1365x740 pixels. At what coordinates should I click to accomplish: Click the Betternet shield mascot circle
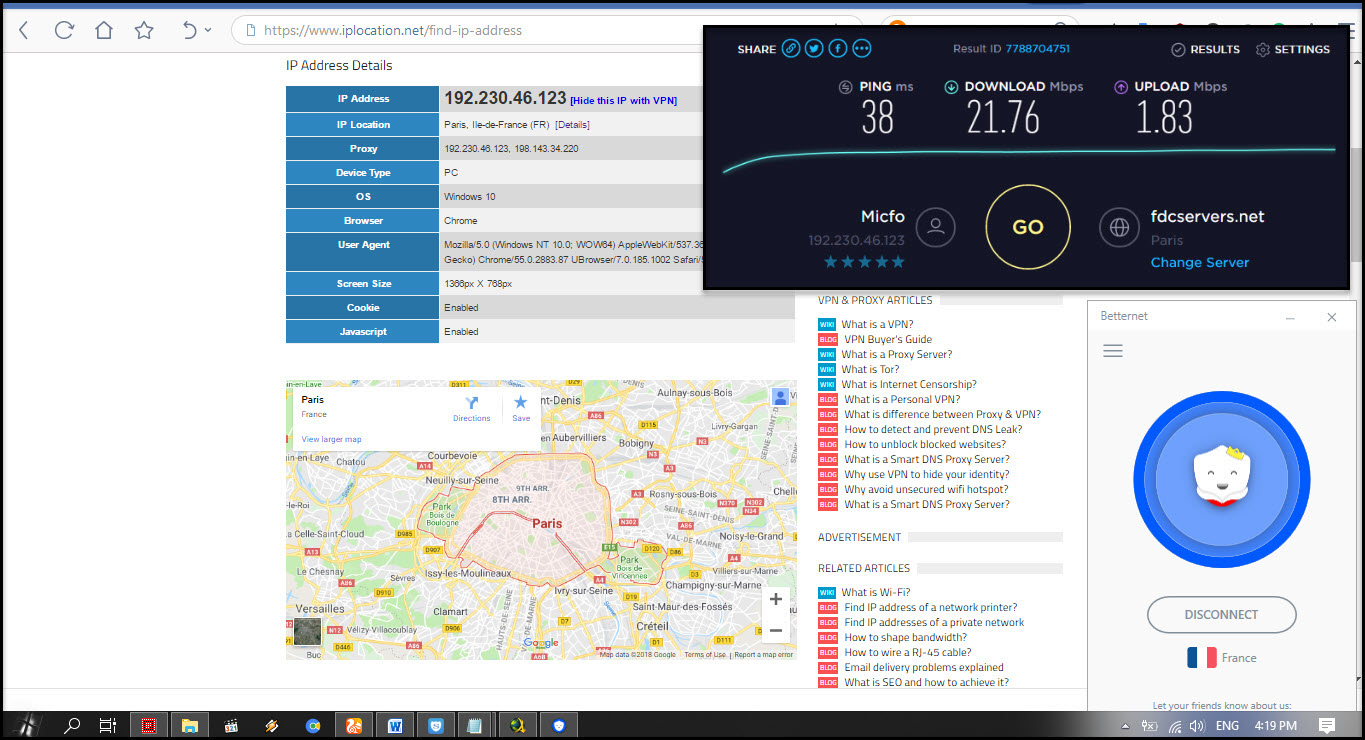tap(1222, 480)
